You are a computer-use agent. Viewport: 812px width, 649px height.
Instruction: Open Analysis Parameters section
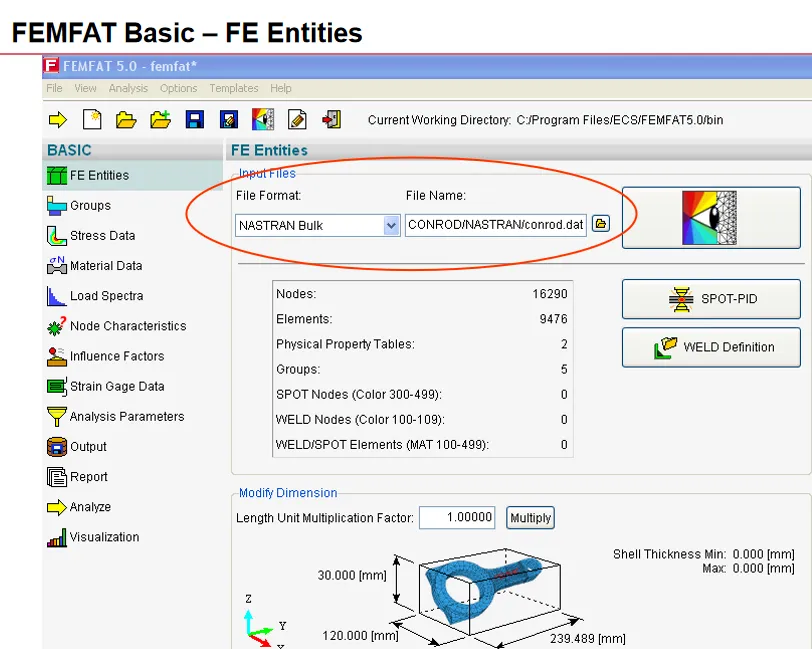115,416
